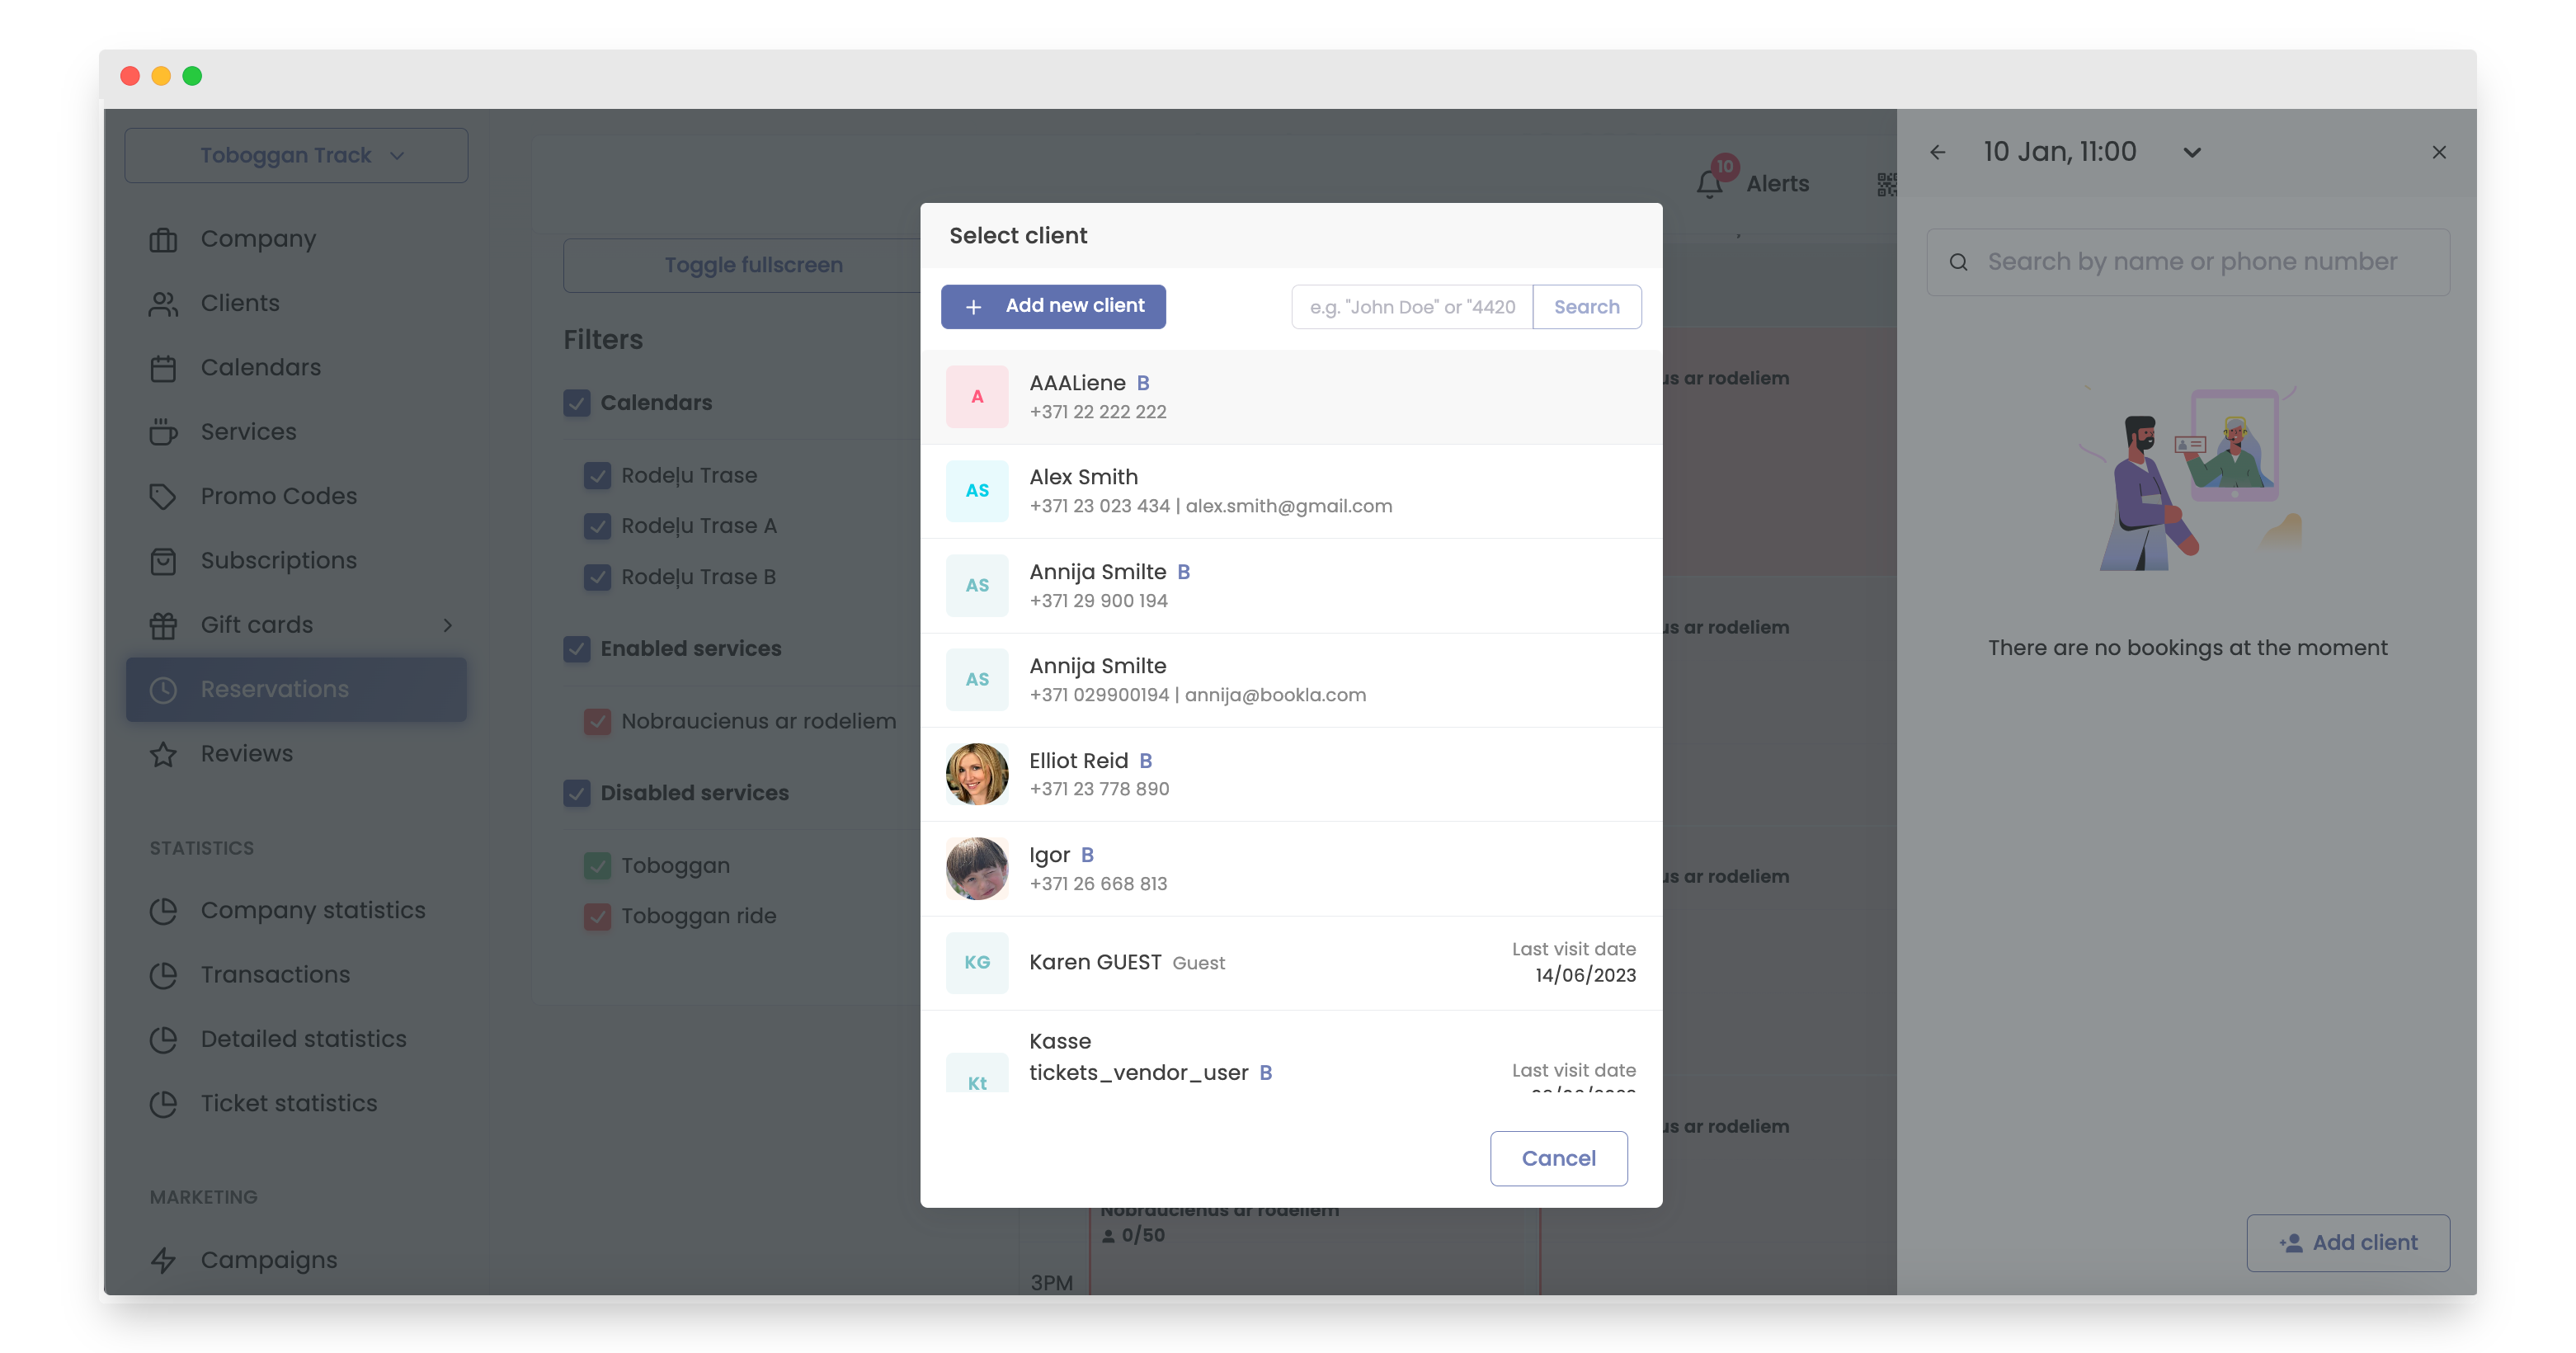Toggle the green Toboggan checkbox
Image resolution: width=2576 pixels, height=1353 pixels.
(x=597, y=865)
